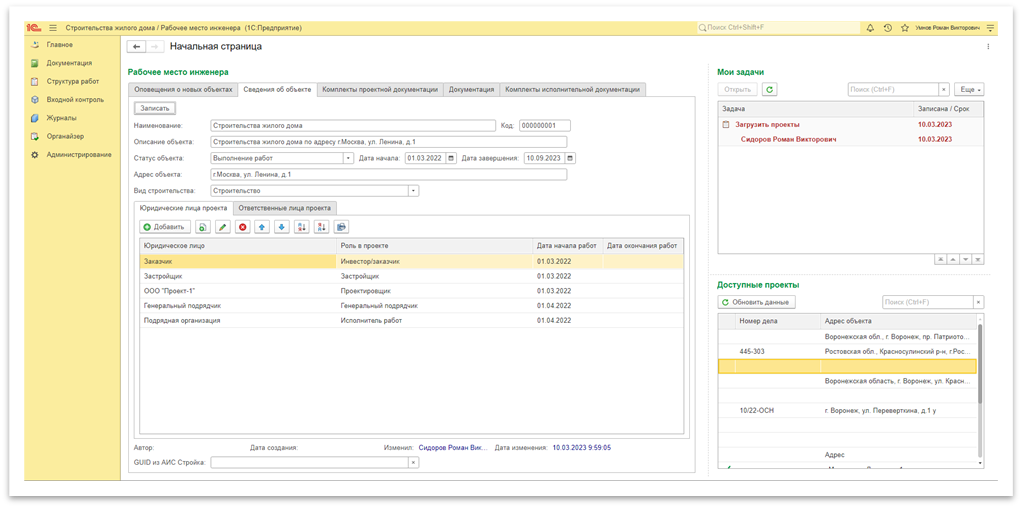This screenshot has height=508, width=1022.
Task: Open the Журналы section in sidebar
Action: tap(64, 118)
